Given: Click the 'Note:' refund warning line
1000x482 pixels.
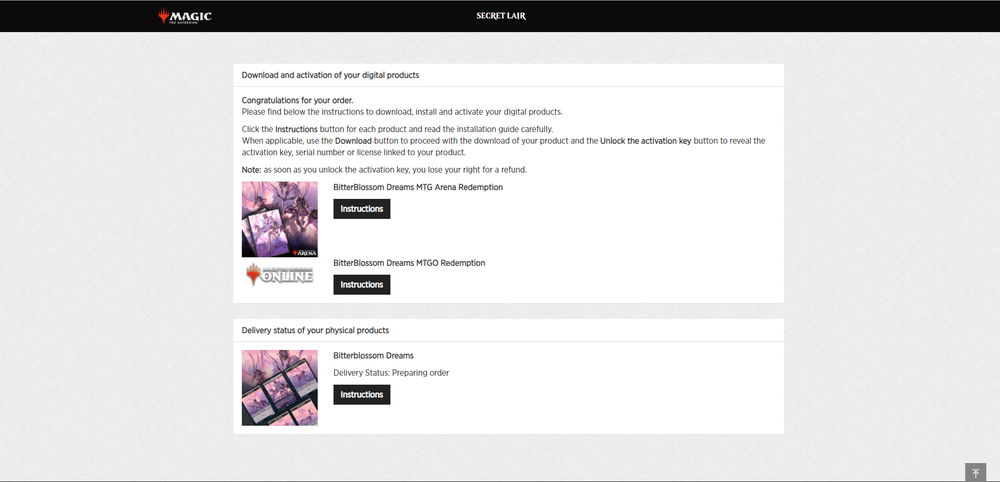Looking at the screenshot, I should pos(384,170).
